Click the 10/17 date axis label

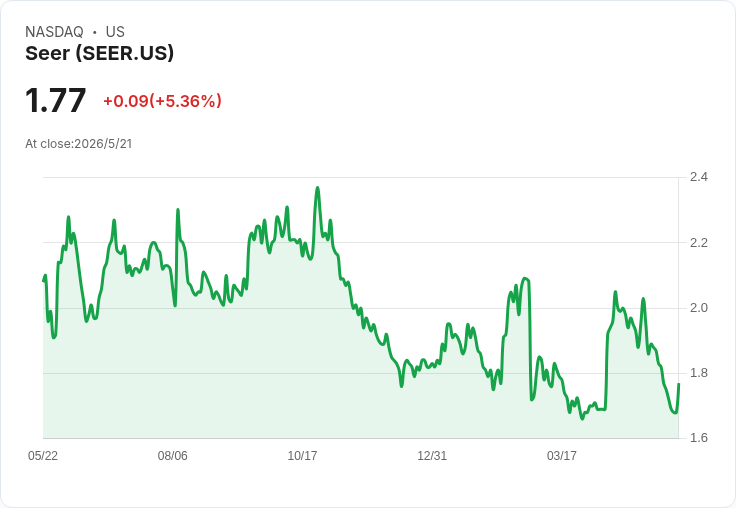pyautogui.click(x=302, y=455)
